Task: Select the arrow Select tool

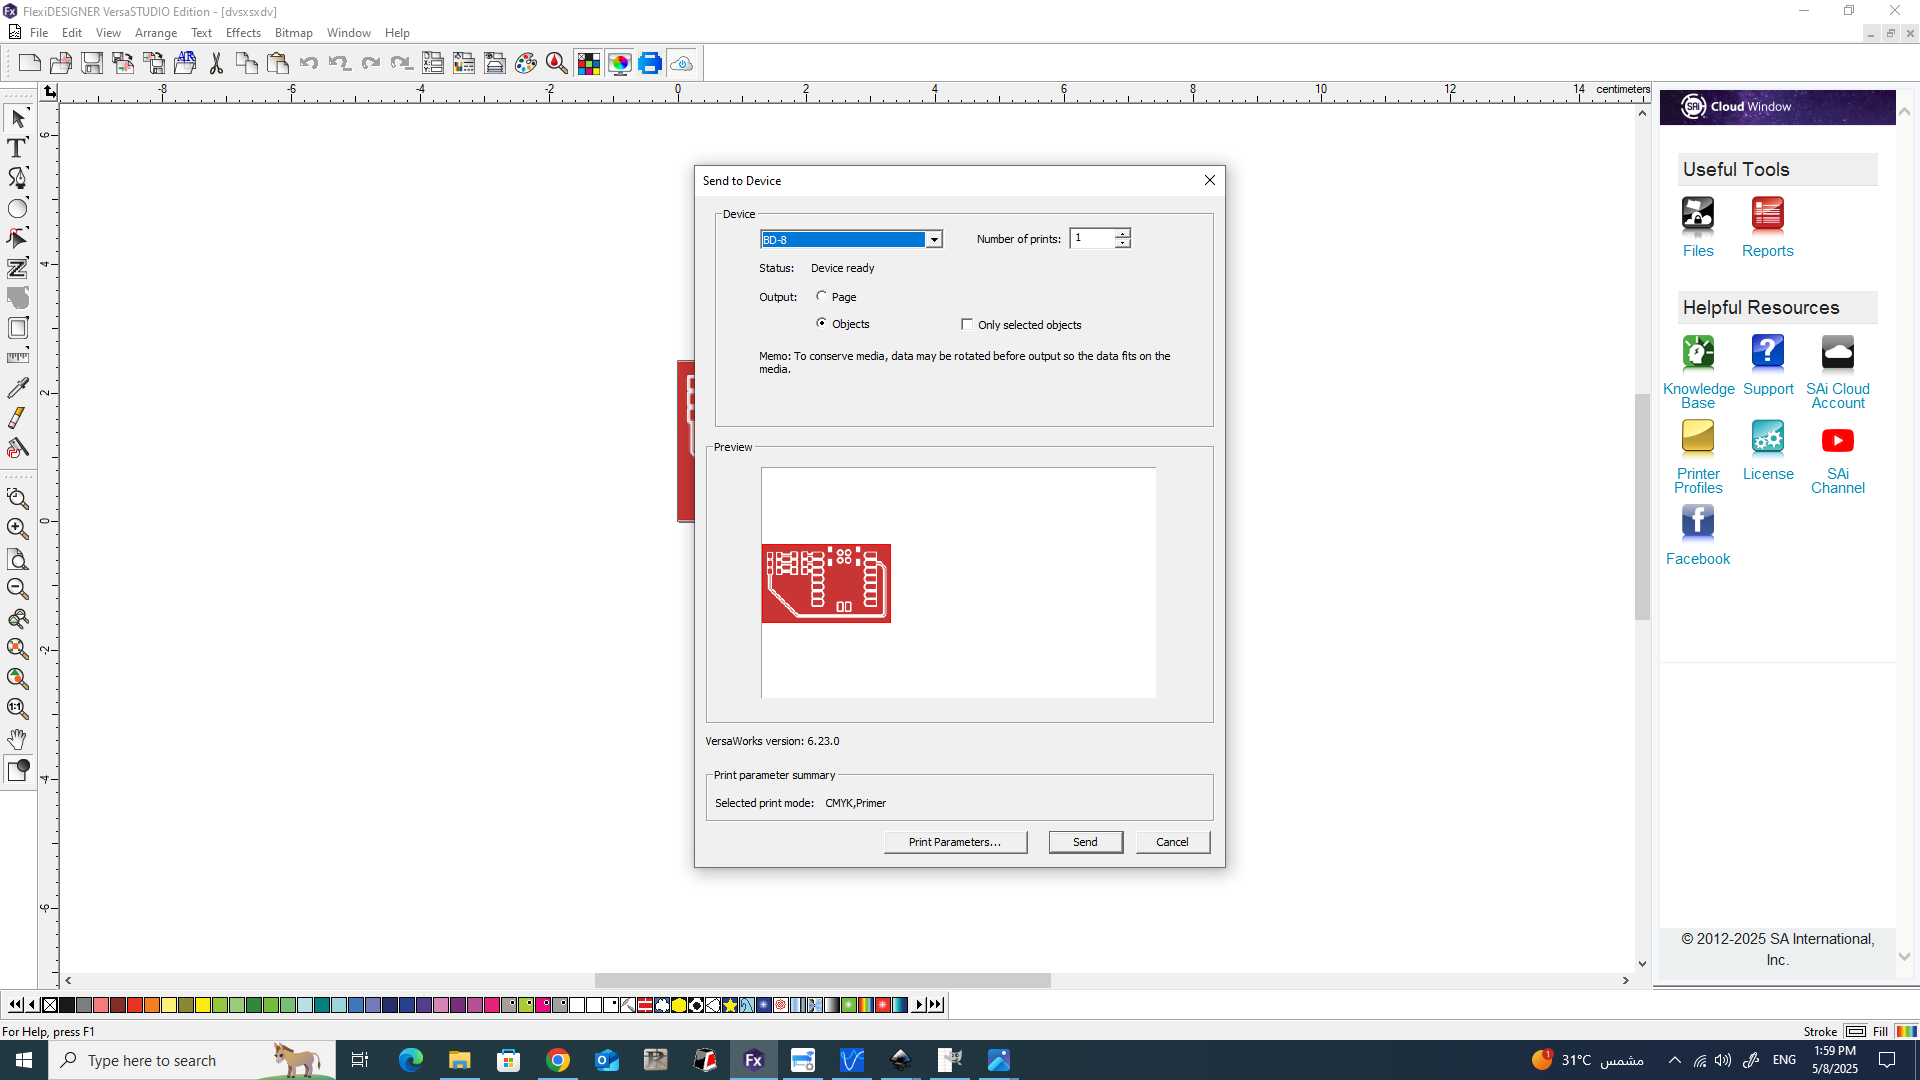Action: (18, 118)
